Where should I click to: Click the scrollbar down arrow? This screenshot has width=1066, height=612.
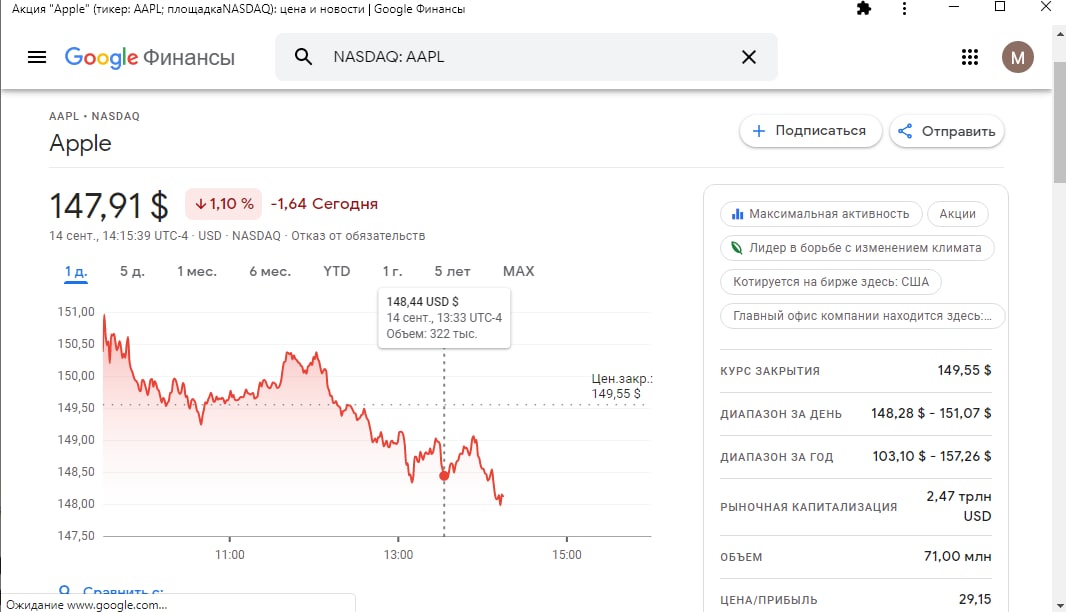(x=1059, y=605)
